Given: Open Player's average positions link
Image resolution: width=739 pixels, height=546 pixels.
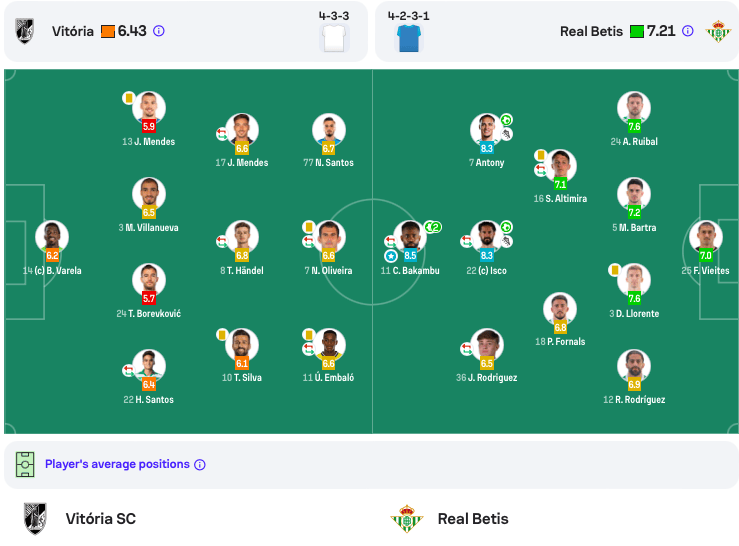Looking at the screenshot, I should coord(117,464).
